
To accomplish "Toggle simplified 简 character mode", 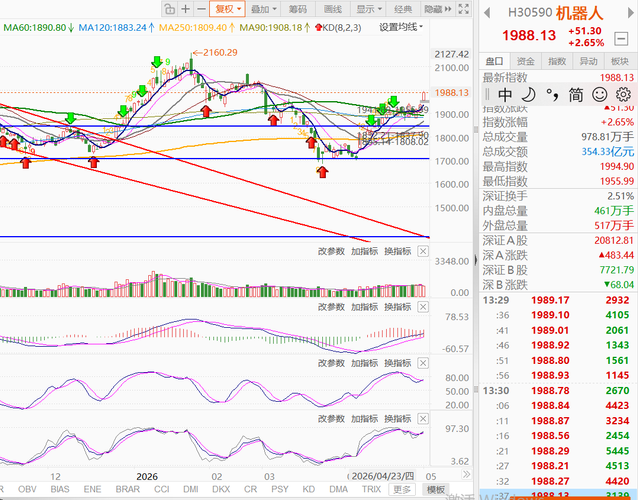I will tap(575, 95).
